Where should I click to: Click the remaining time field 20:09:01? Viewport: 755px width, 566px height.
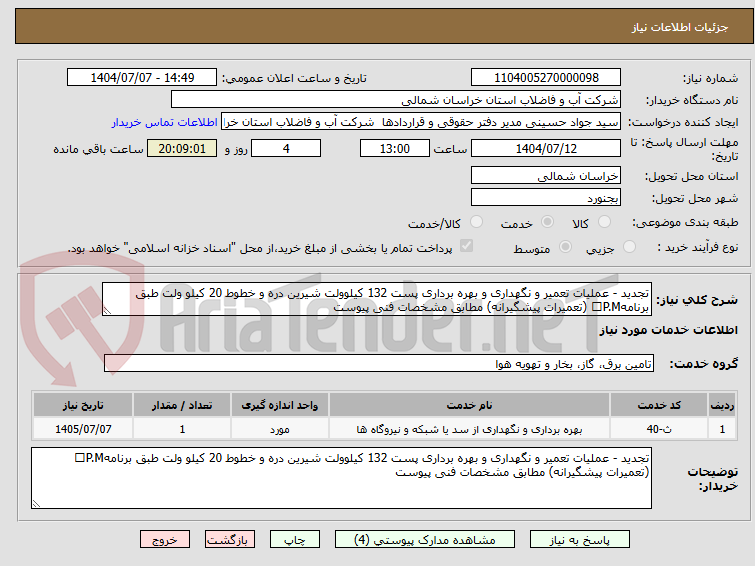182,148
